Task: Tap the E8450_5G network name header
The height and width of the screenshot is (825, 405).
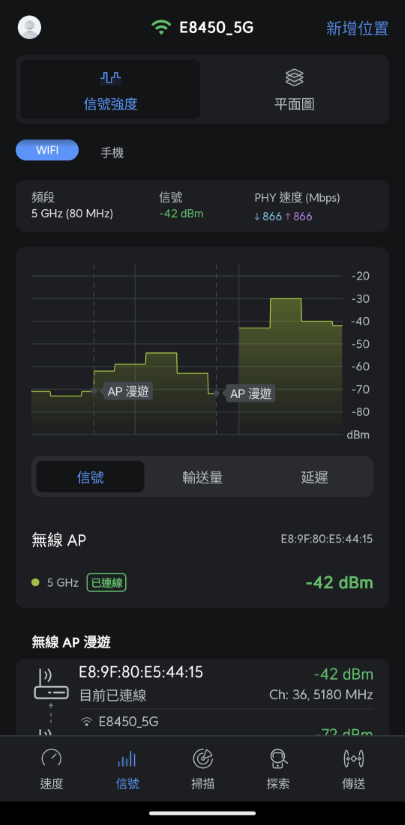Action: 216,27
